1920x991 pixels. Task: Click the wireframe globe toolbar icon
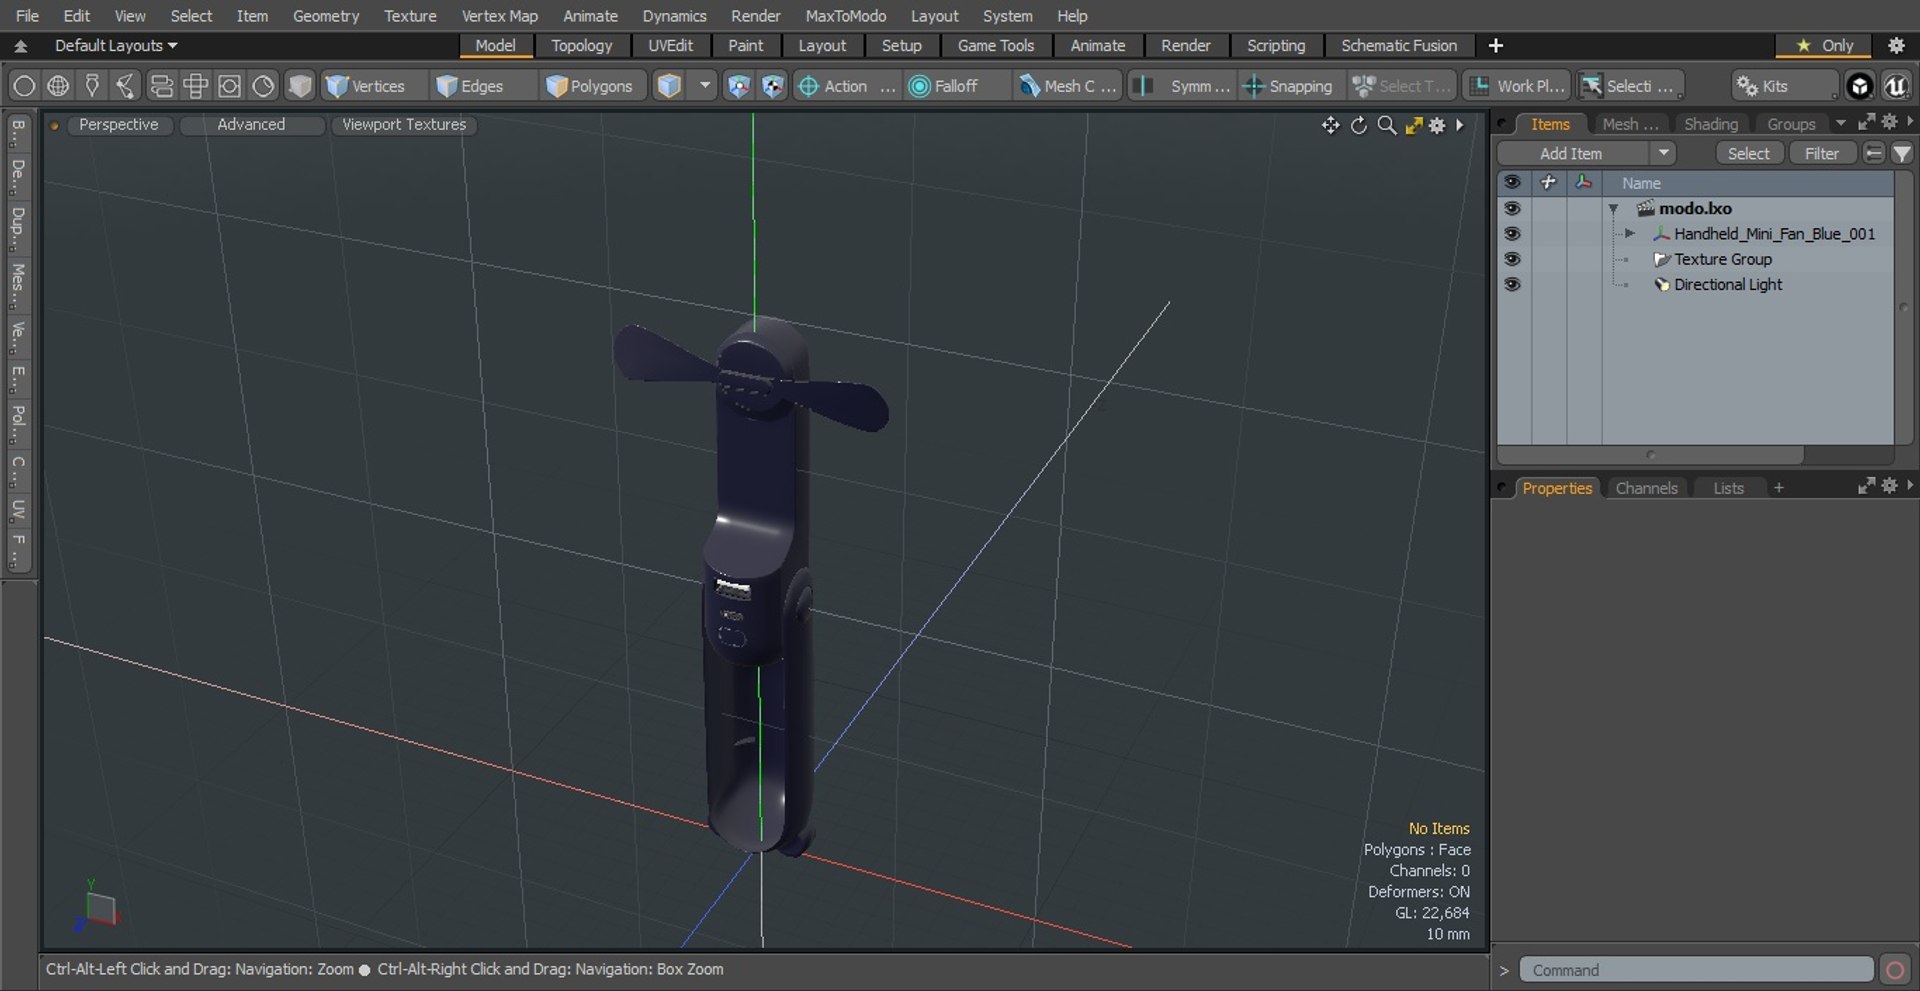pyautogui.click(x=58, y=86)
